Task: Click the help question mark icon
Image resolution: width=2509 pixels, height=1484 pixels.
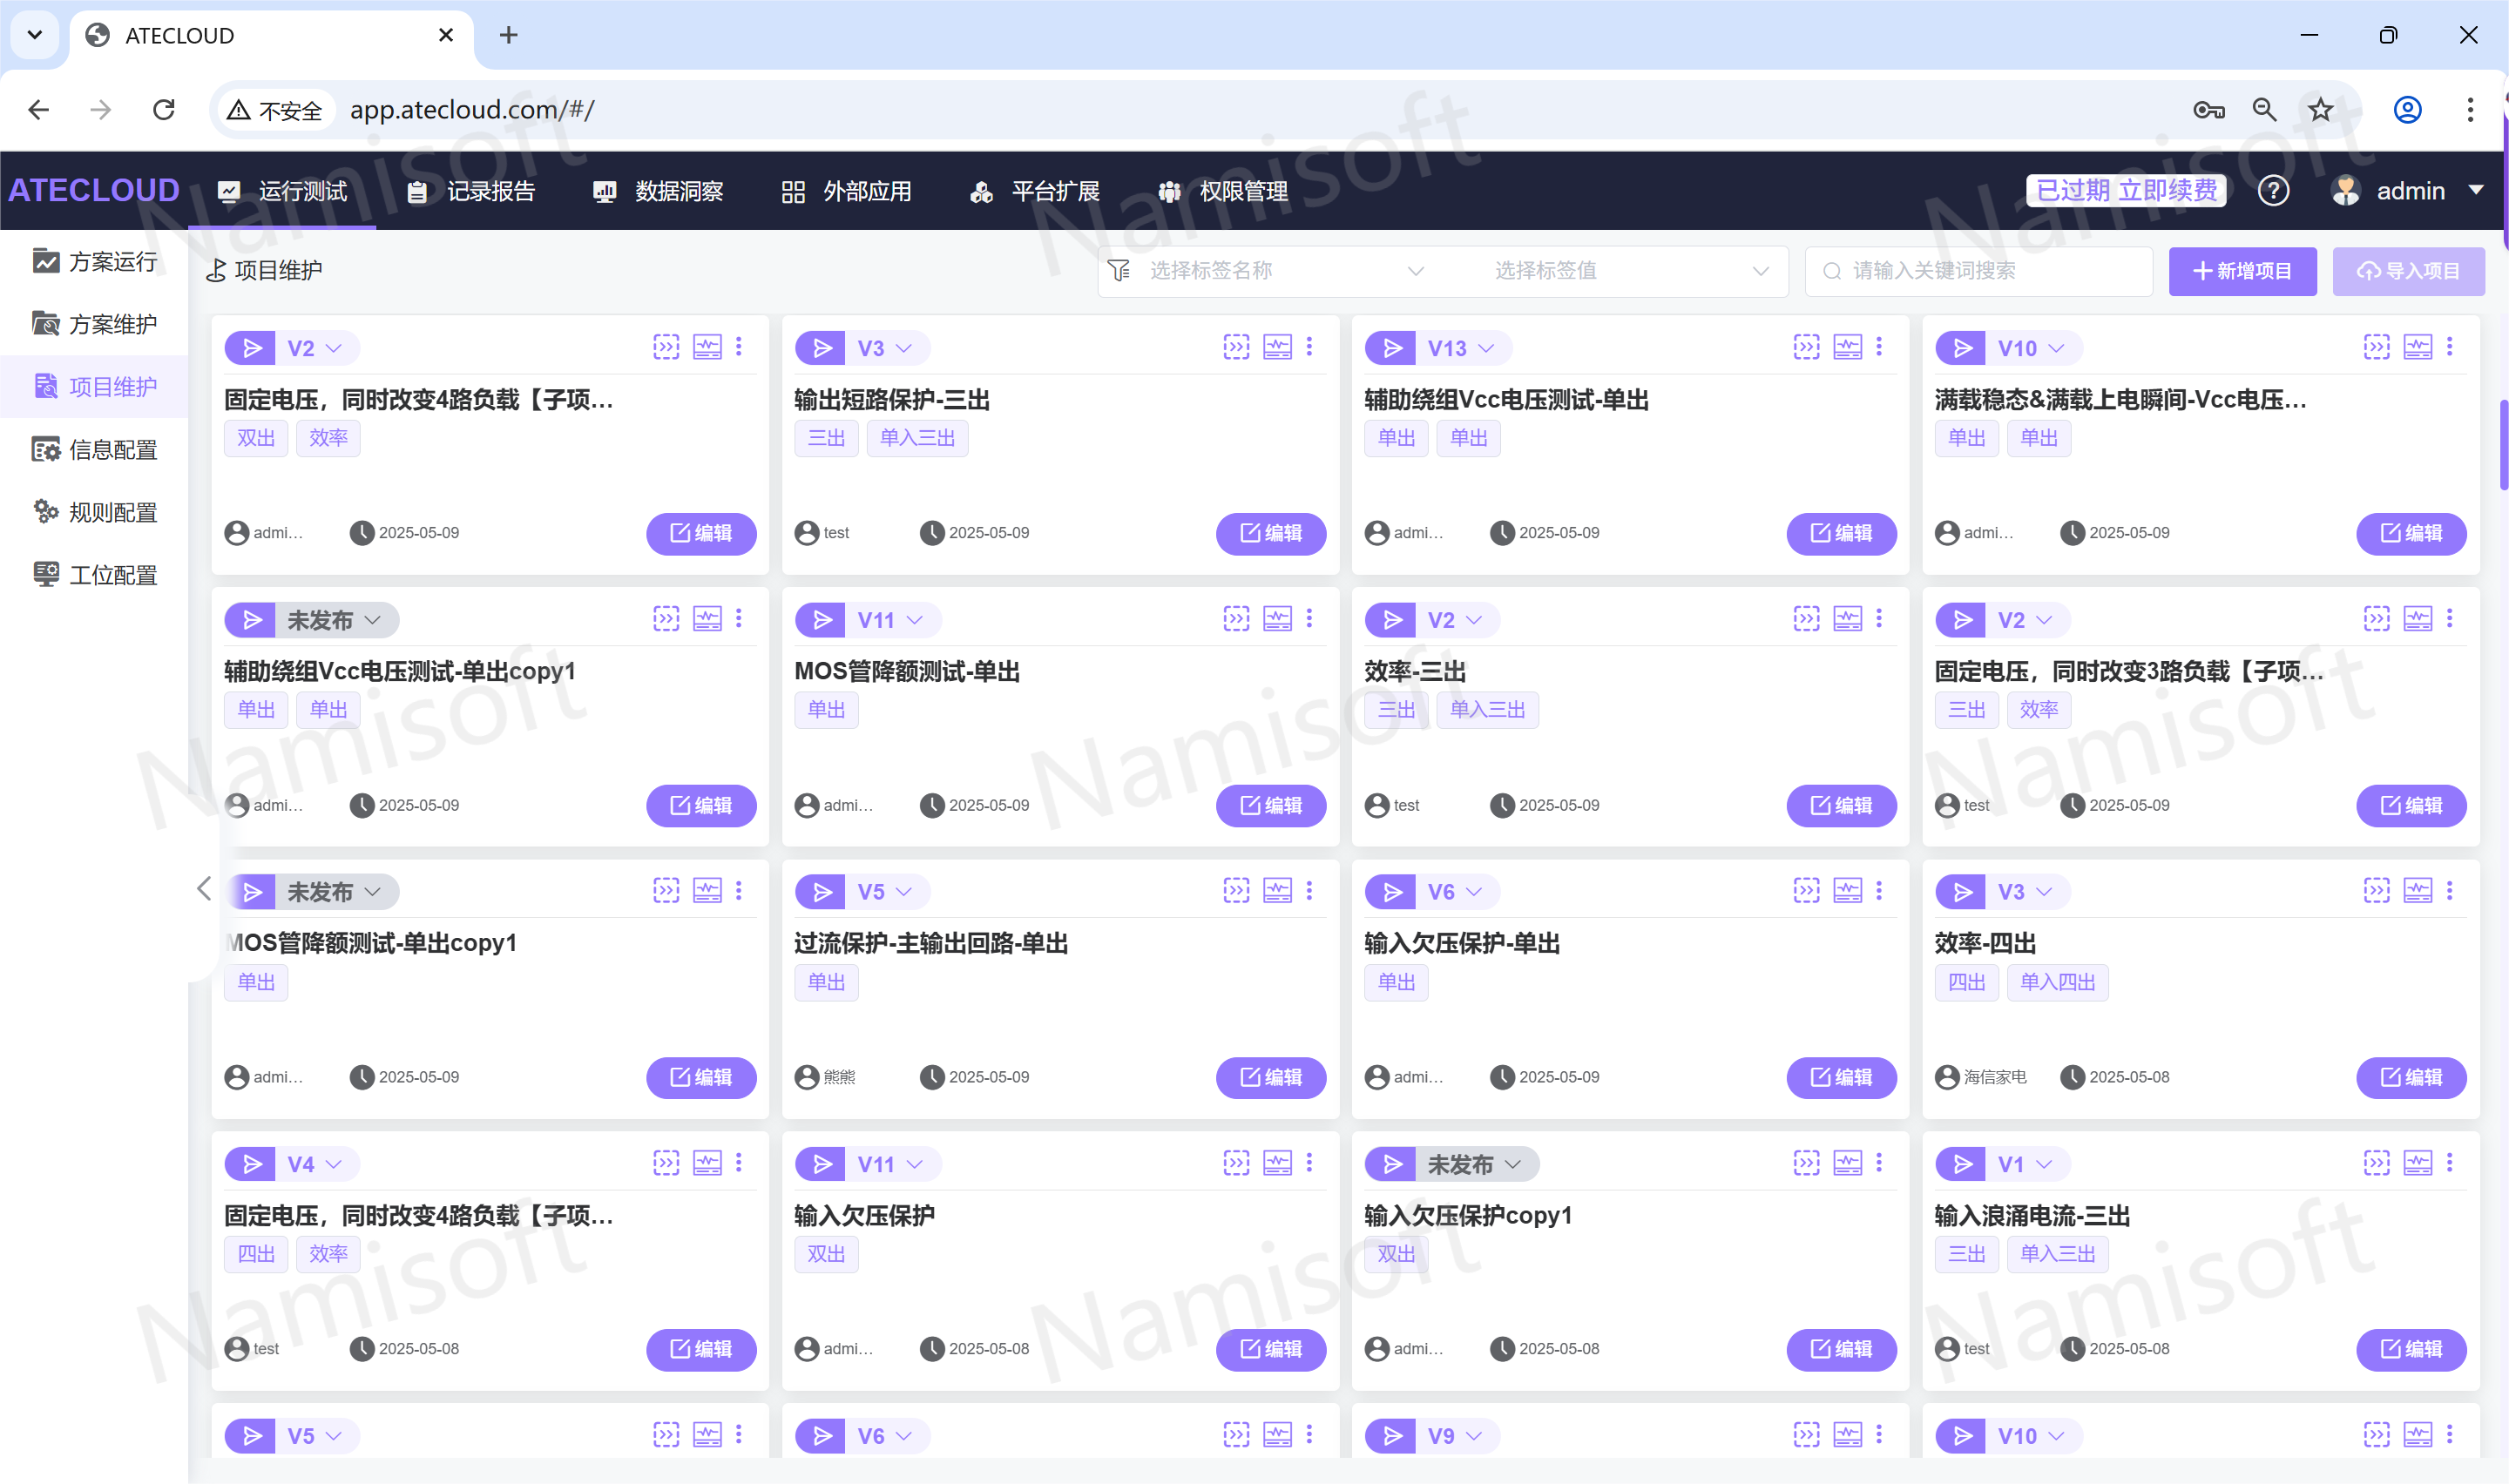Action: tap(2273, 190)
